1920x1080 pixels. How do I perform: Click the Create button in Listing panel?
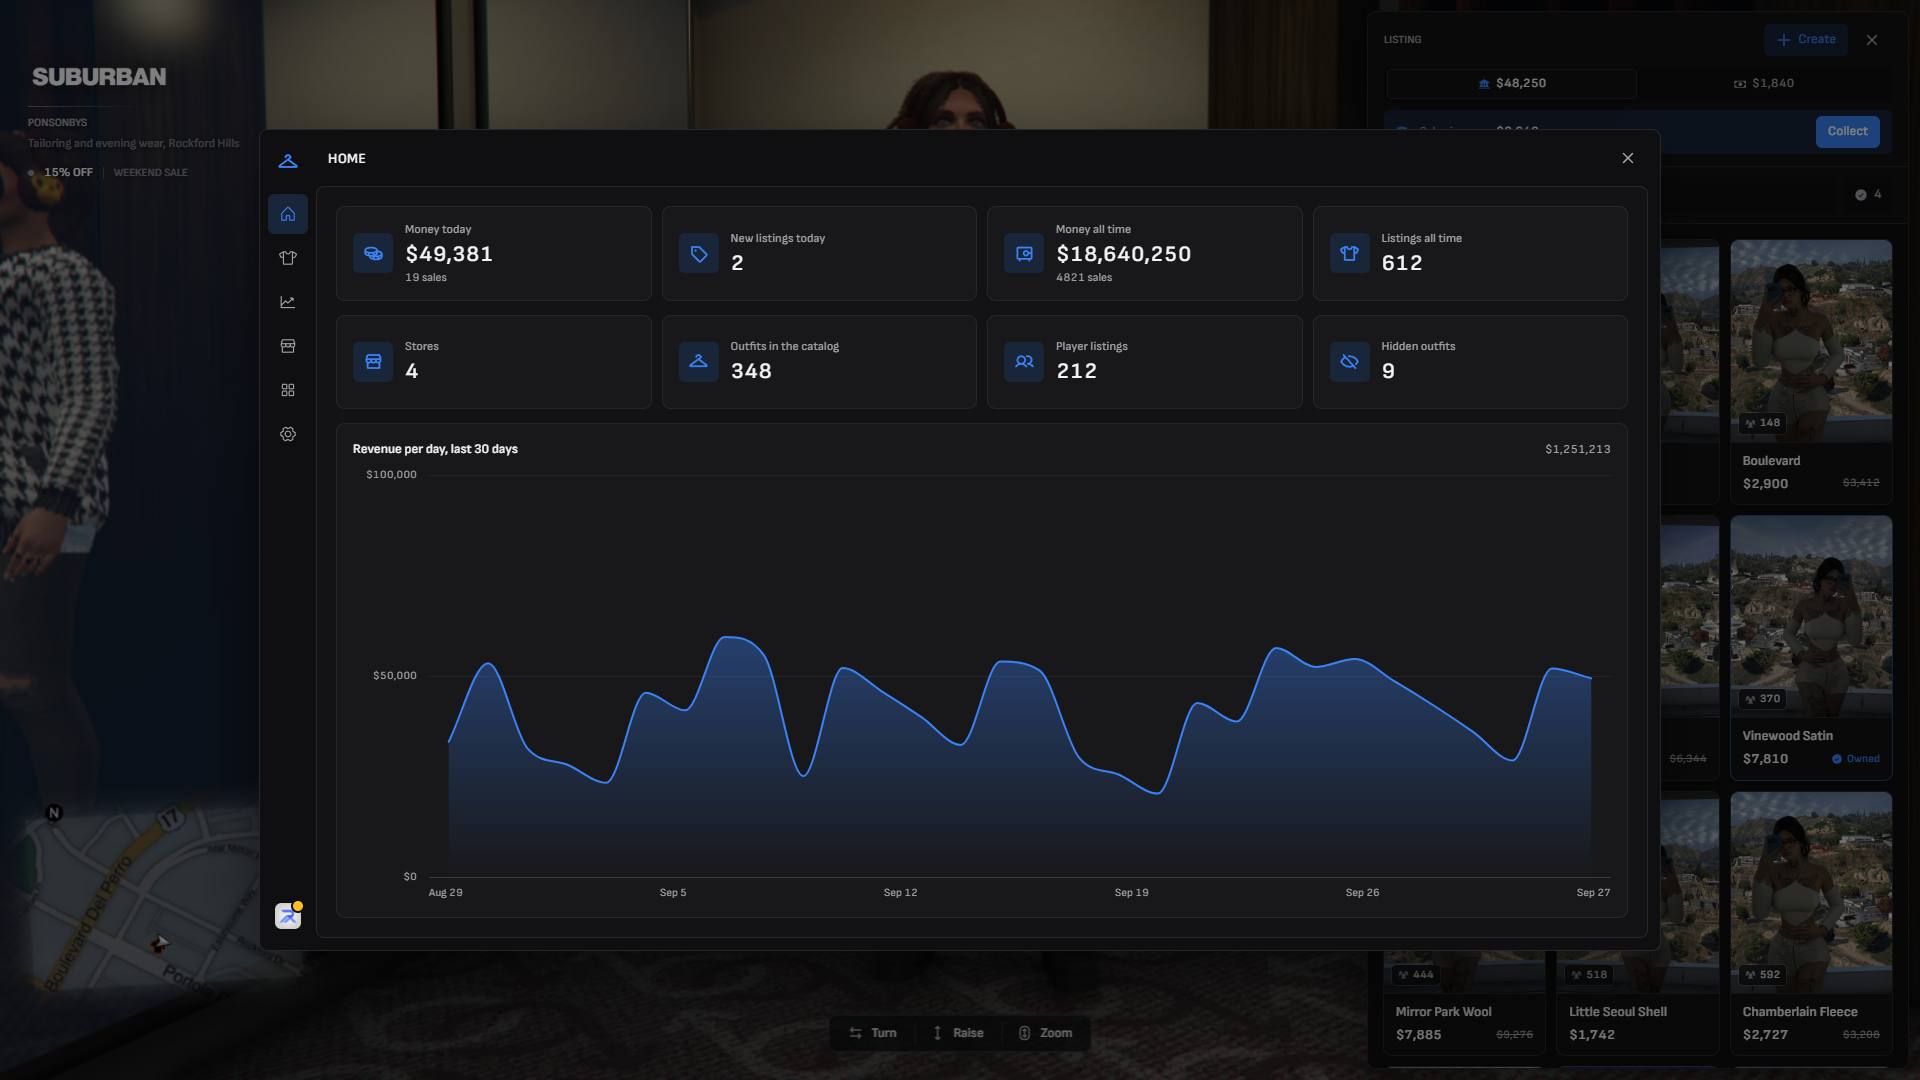tap(1806, 40)
